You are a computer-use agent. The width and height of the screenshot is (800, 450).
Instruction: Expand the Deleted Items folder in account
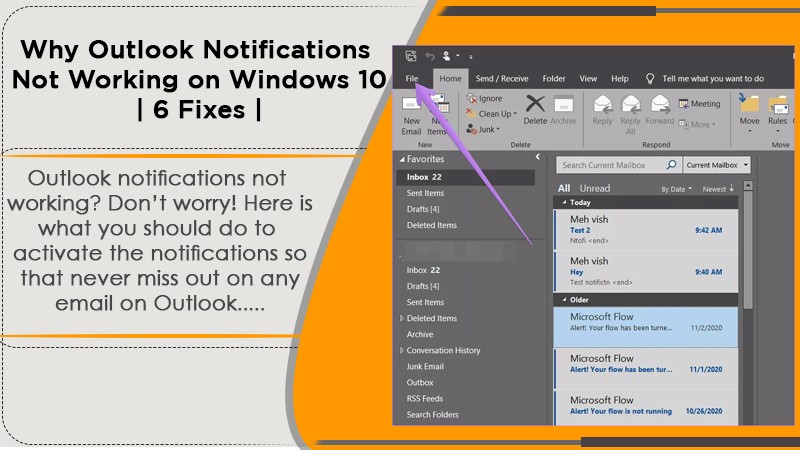tap(402, 318)
